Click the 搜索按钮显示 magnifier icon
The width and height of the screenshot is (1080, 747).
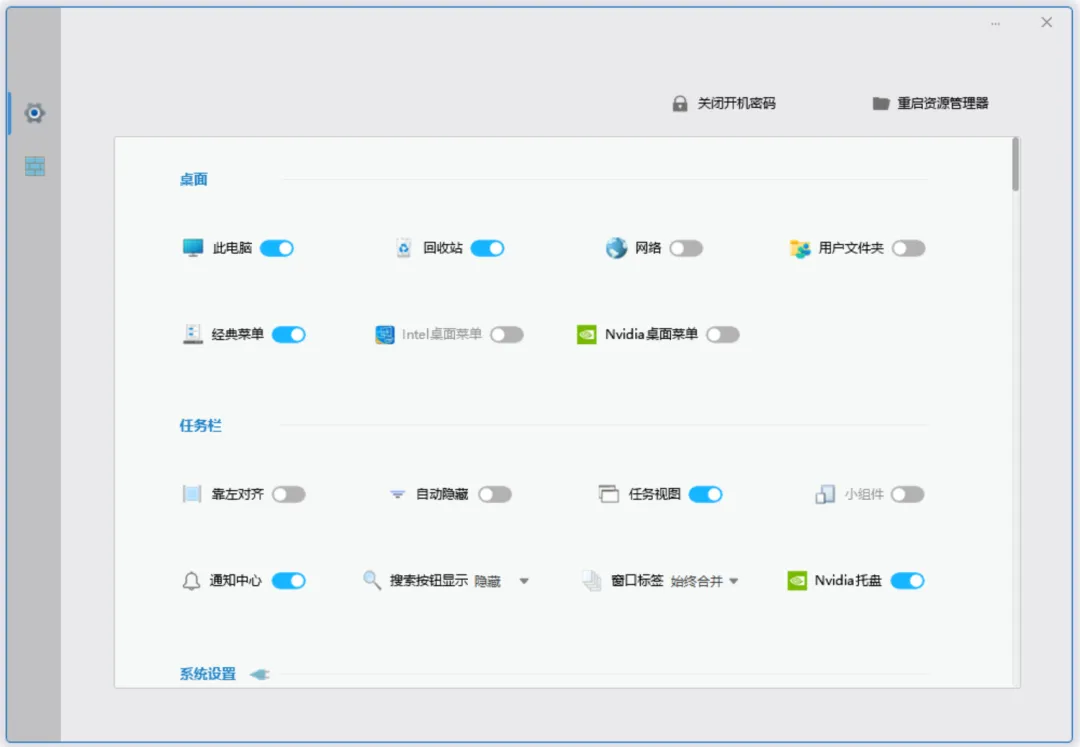click(371, 580)
